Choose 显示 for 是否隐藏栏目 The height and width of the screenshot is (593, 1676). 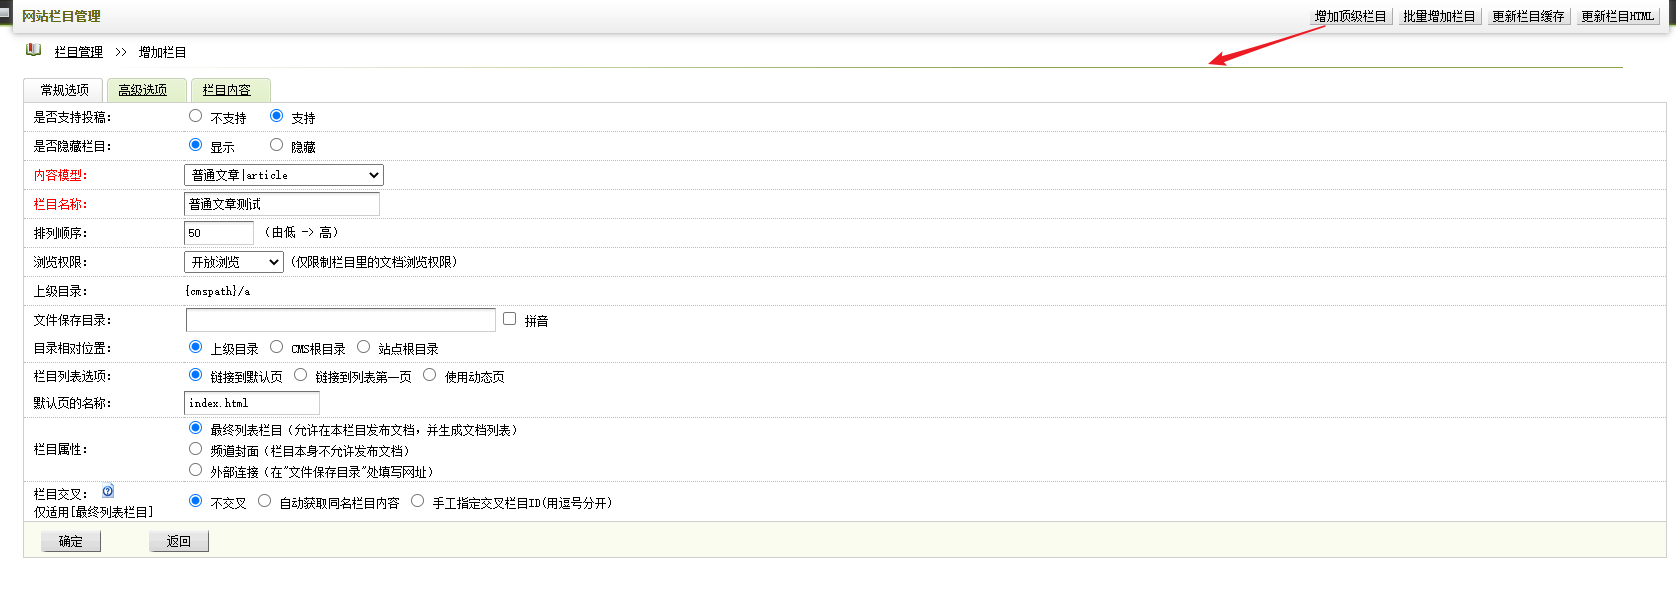[196, 145]
